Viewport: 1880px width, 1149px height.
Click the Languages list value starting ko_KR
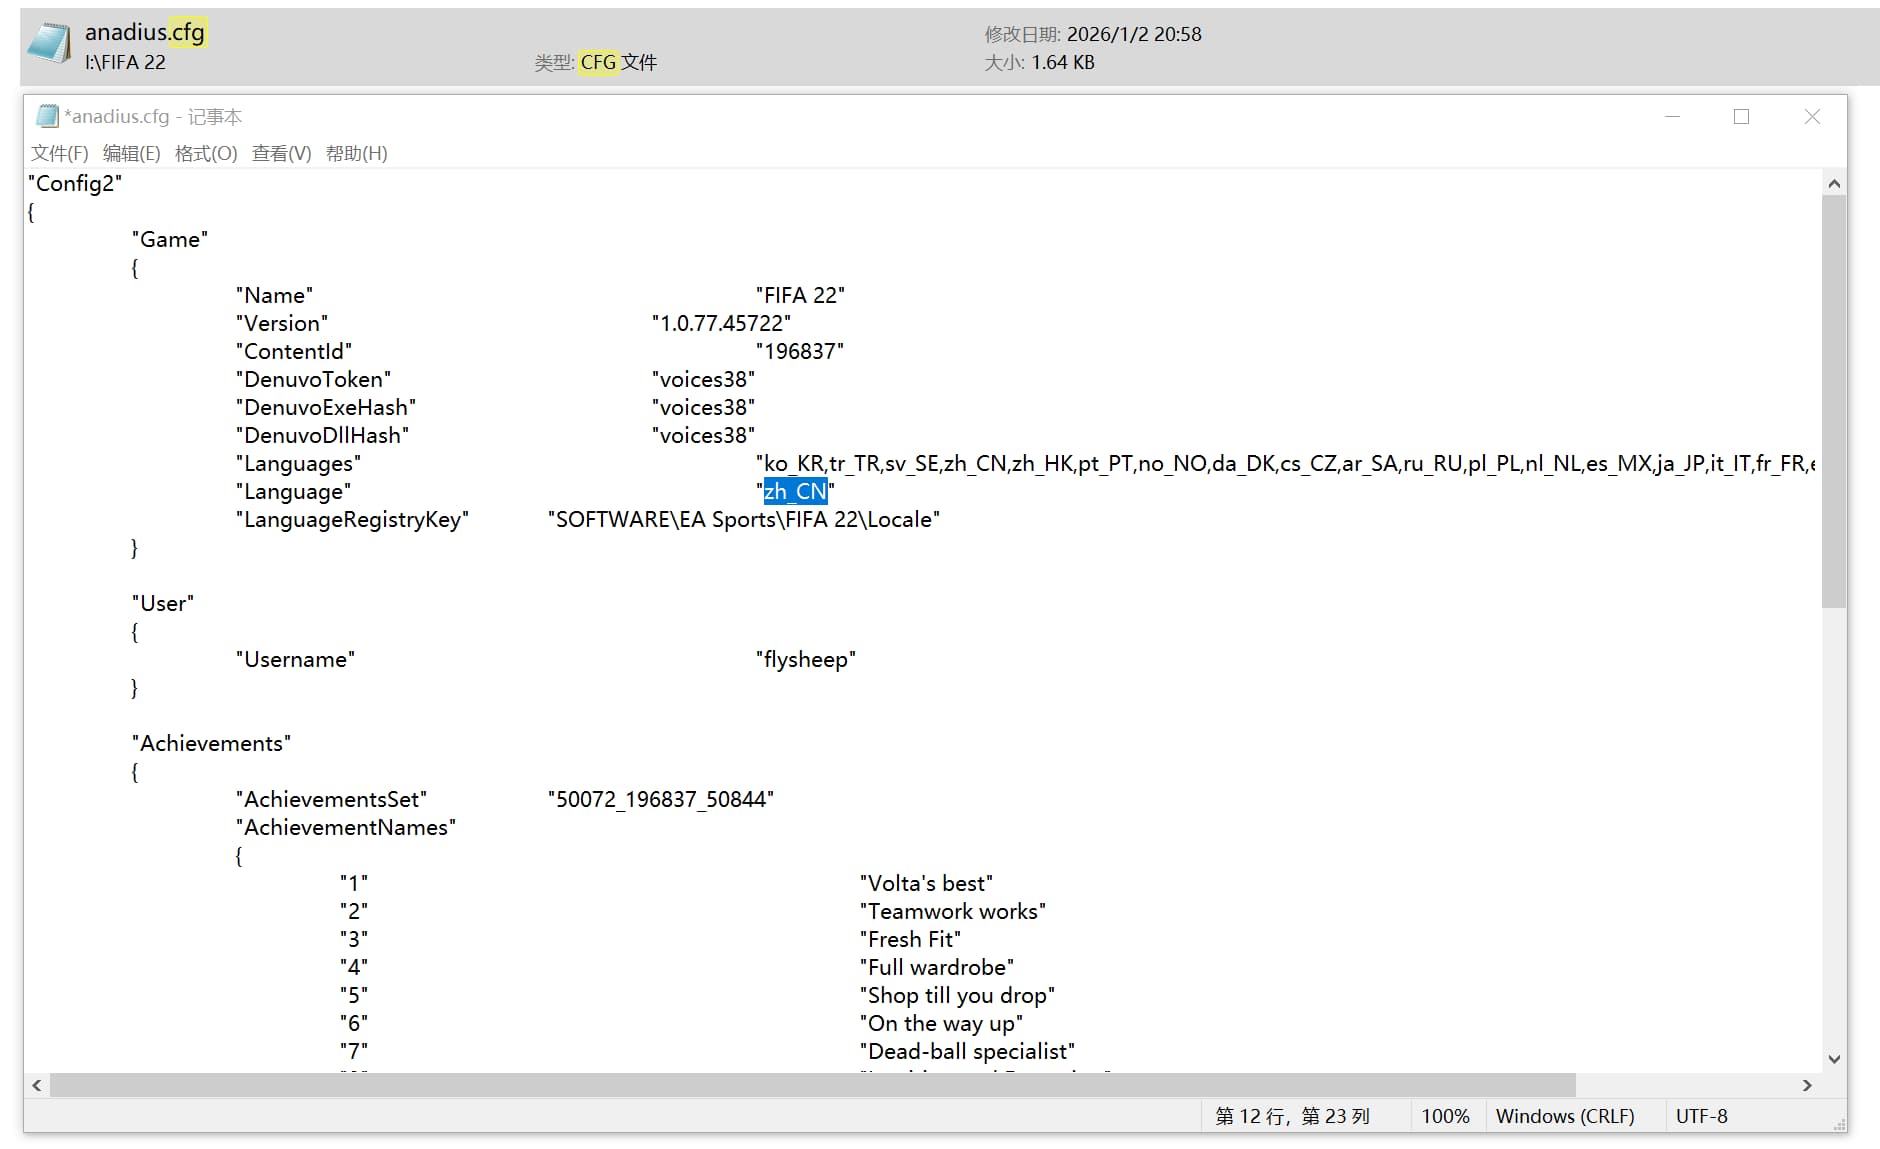[x=1286, y=463]
